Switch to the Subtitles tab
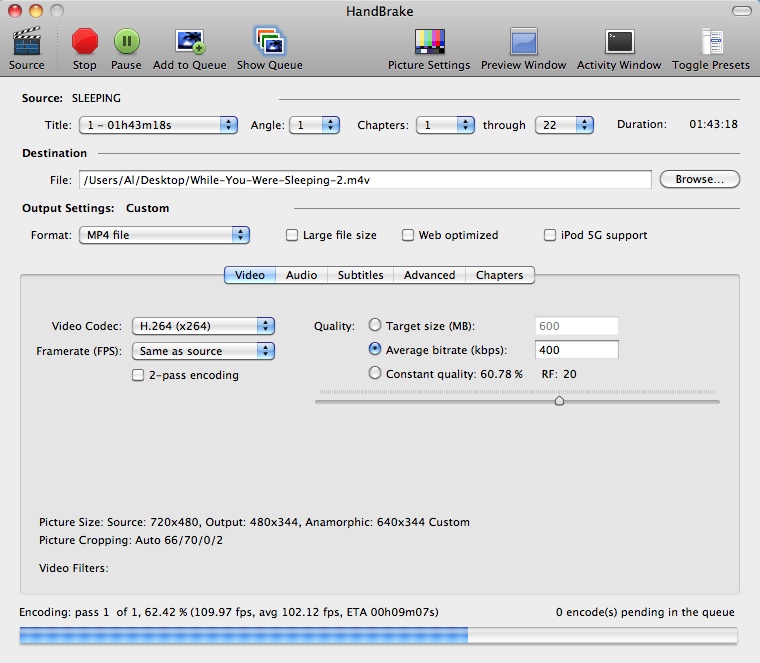This screenshot has width=760, height=663. click(360, 275)
